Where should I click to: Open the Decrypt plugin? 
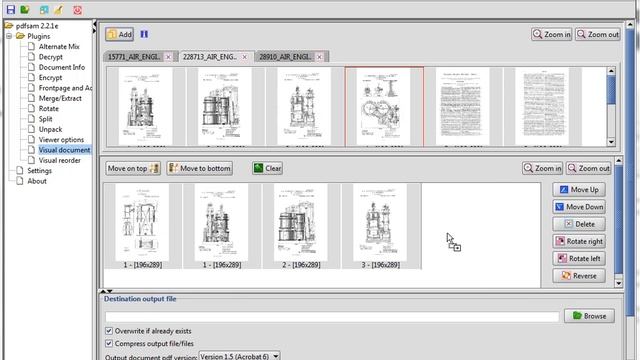51,57
